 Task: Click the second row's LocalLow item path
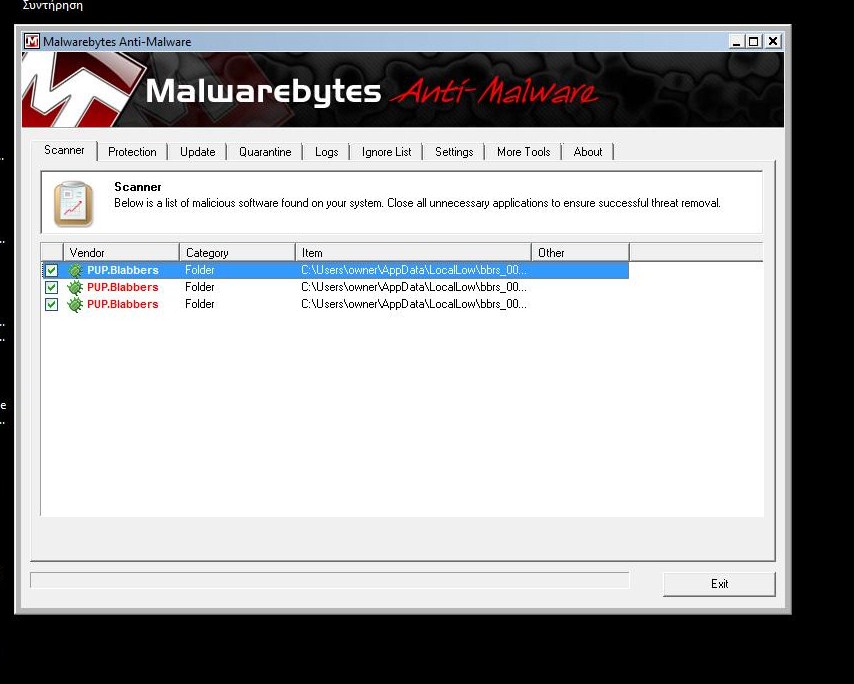(x=414, y=287)
